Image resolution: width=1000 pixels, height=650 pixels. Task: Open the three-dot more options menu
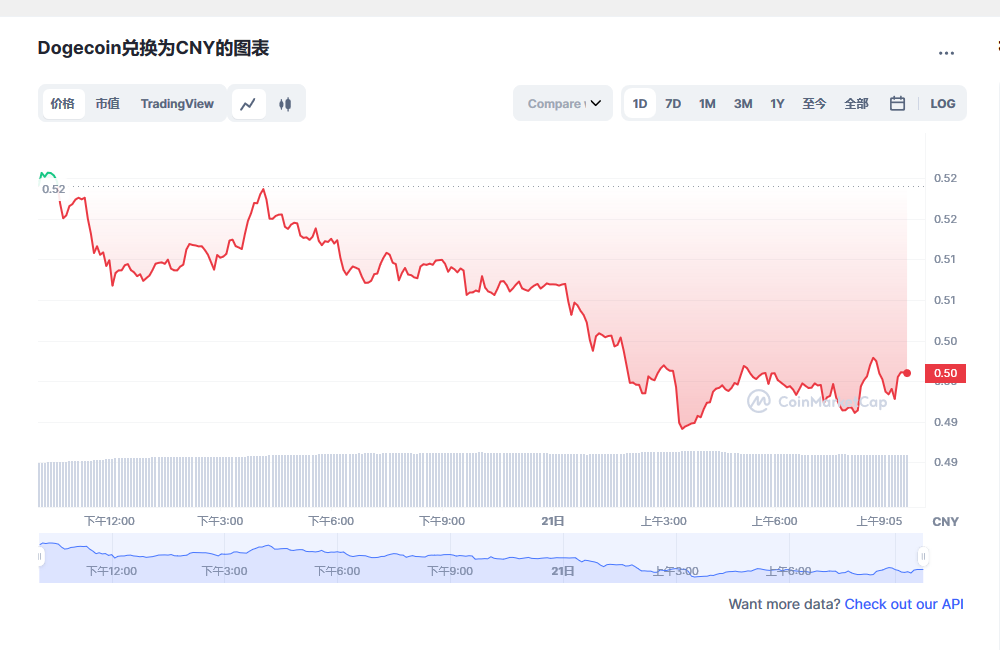click(946, 53)
